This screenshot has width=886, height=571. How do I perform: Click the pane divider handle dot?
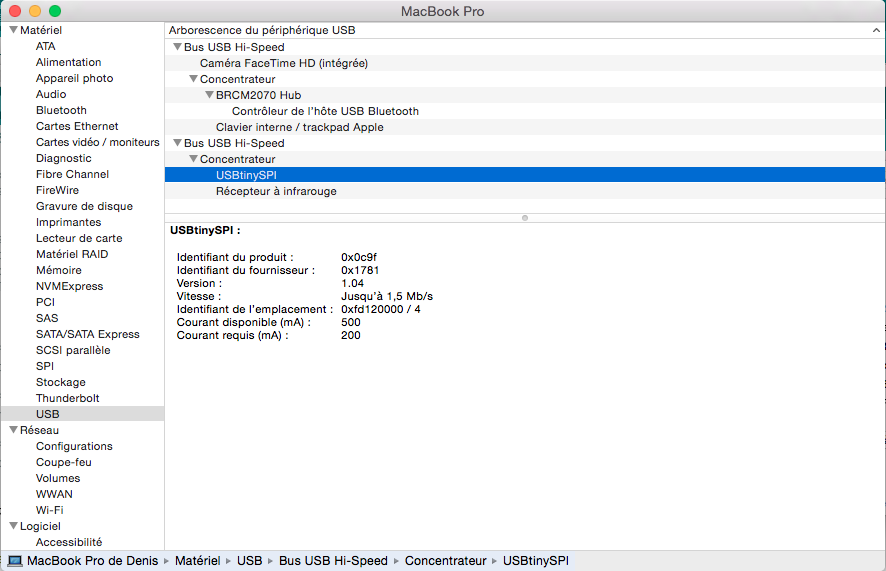pos(525,218)
